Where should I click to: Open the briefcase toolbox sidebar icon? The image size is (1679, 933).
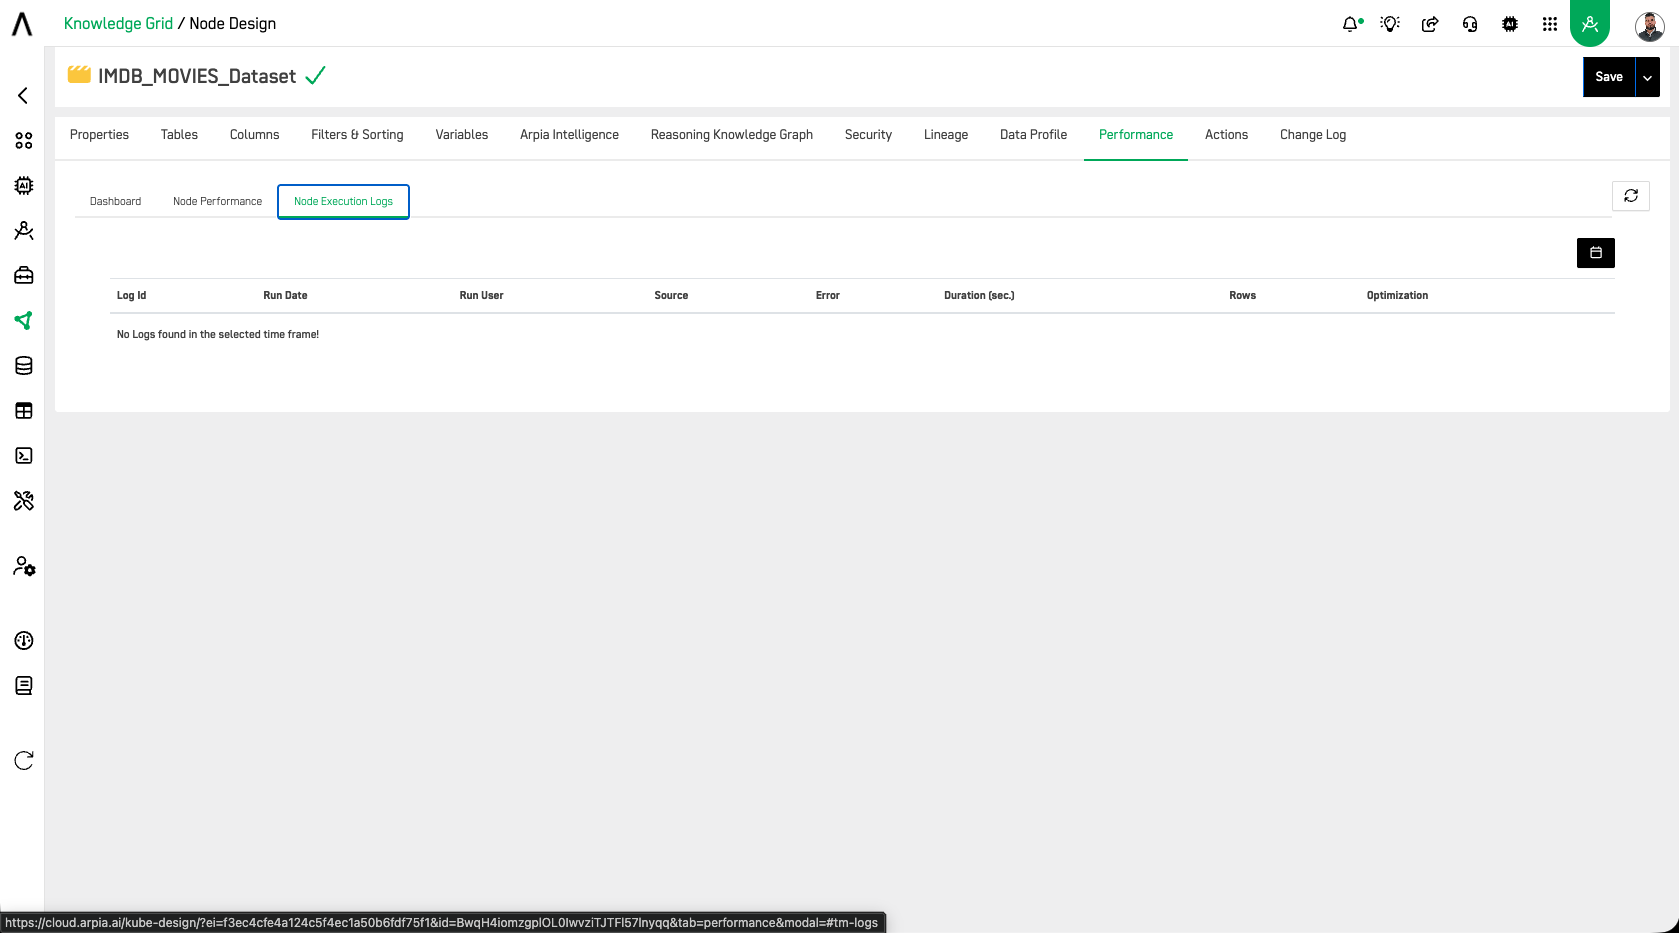coord(24,275)
